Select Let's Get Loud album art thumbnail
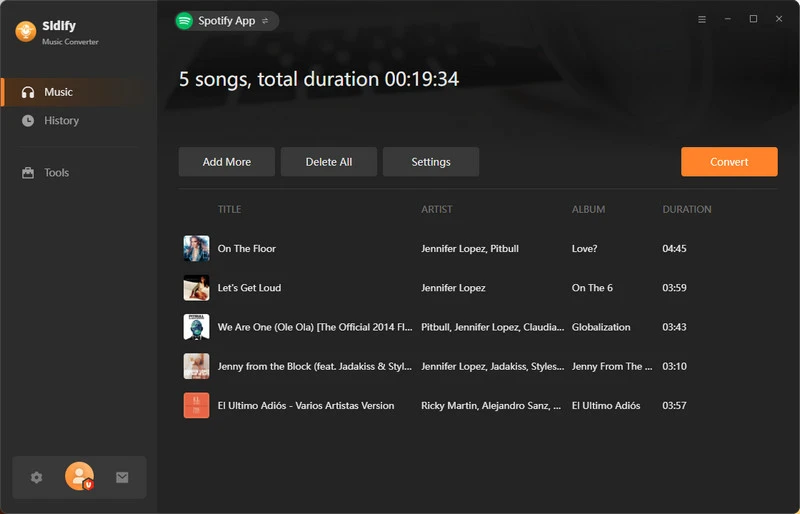800x514 pixels. (196, 288)
